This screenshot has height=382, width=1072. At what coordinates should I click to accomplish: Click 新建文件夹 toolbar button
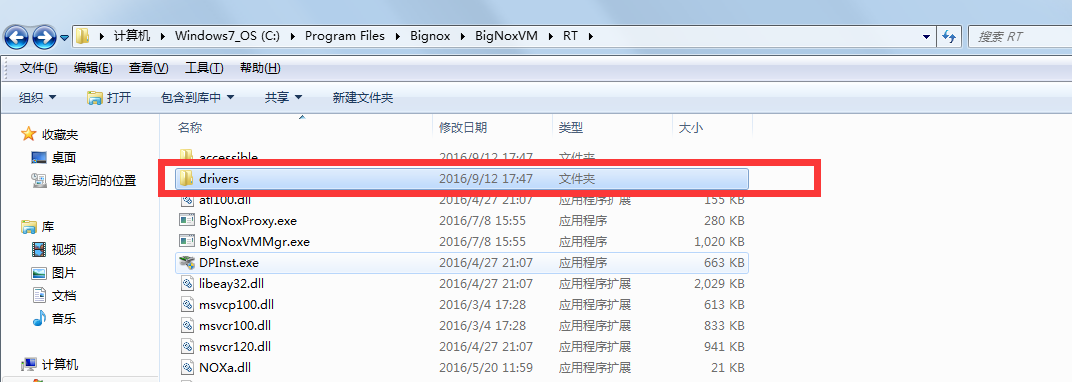(363, 98)
